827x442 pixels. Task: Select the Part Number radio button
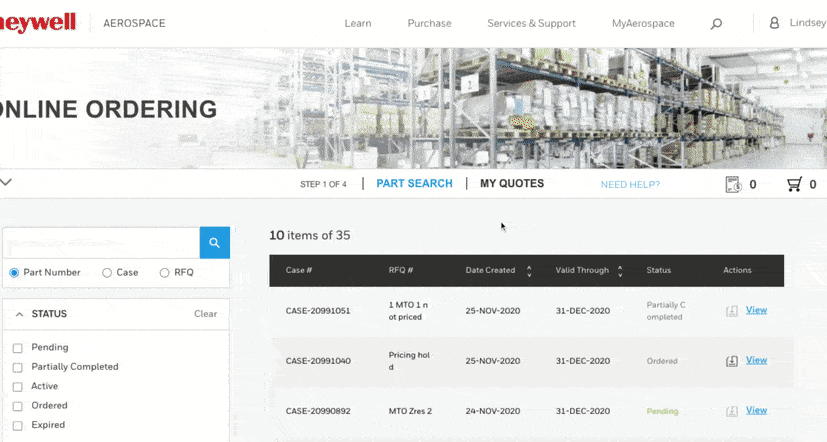pyautogui.click(x=14, y=273)
